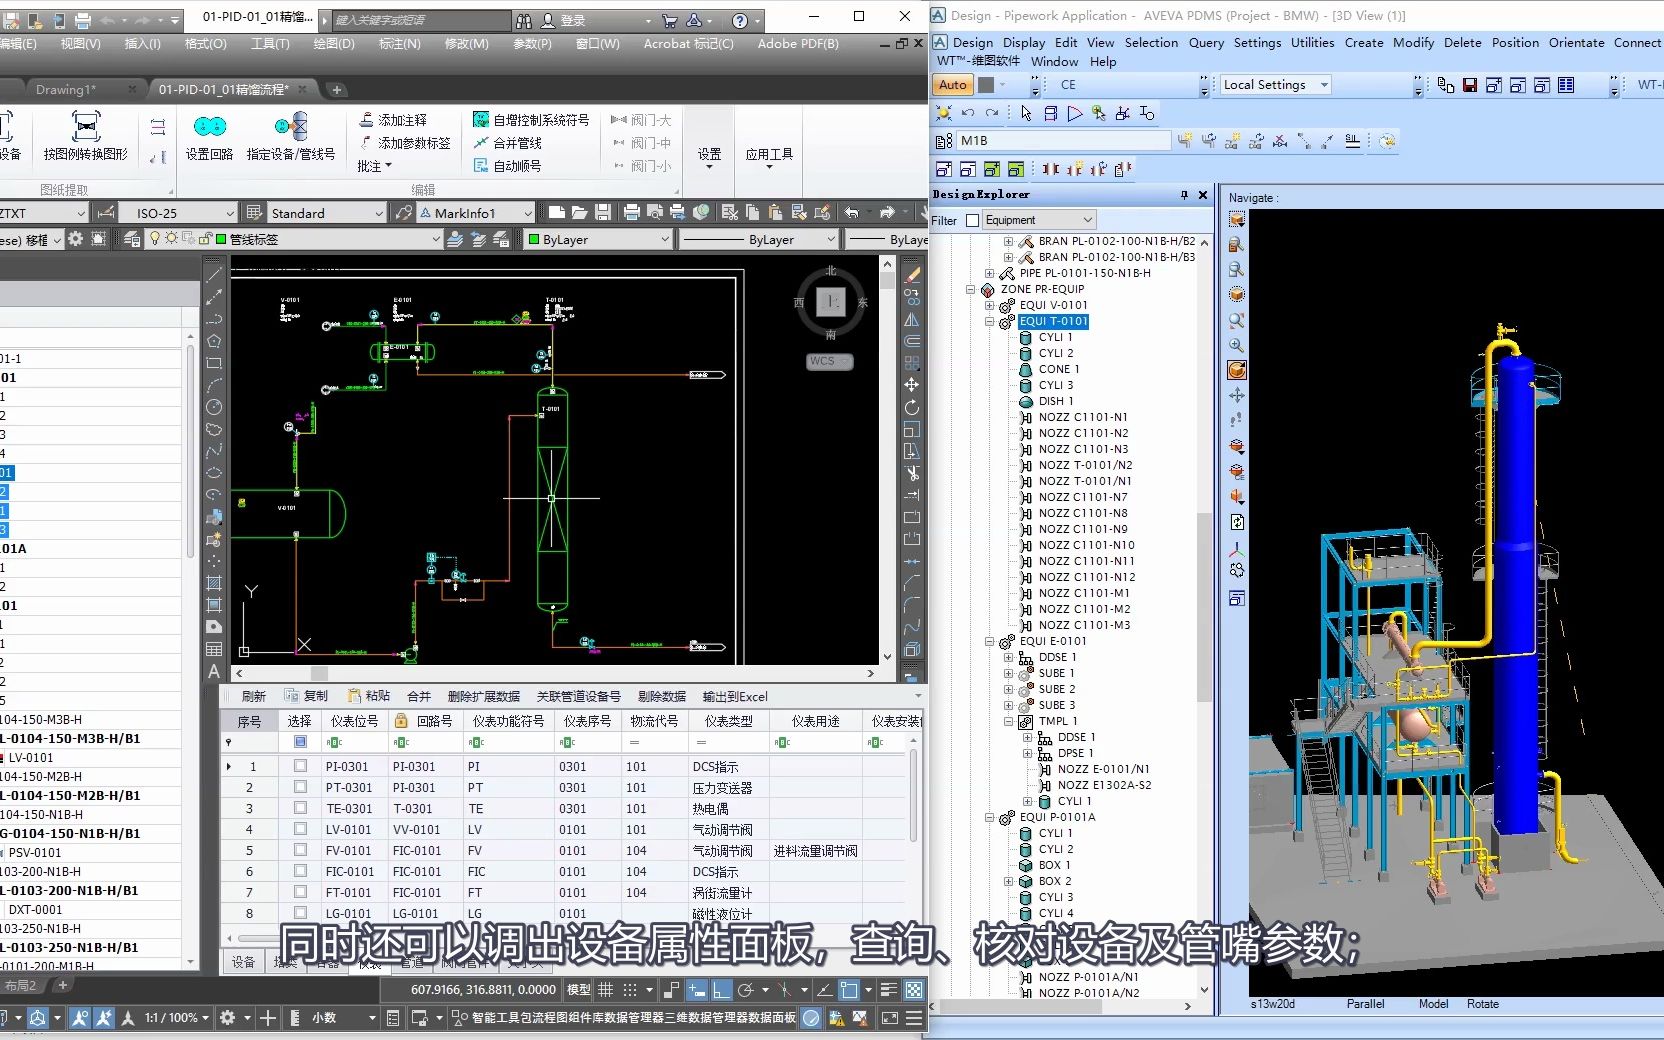Open the Utilities menu in PDMS
Screen dimensions: 1664x1040
[x=1312, y=42]
